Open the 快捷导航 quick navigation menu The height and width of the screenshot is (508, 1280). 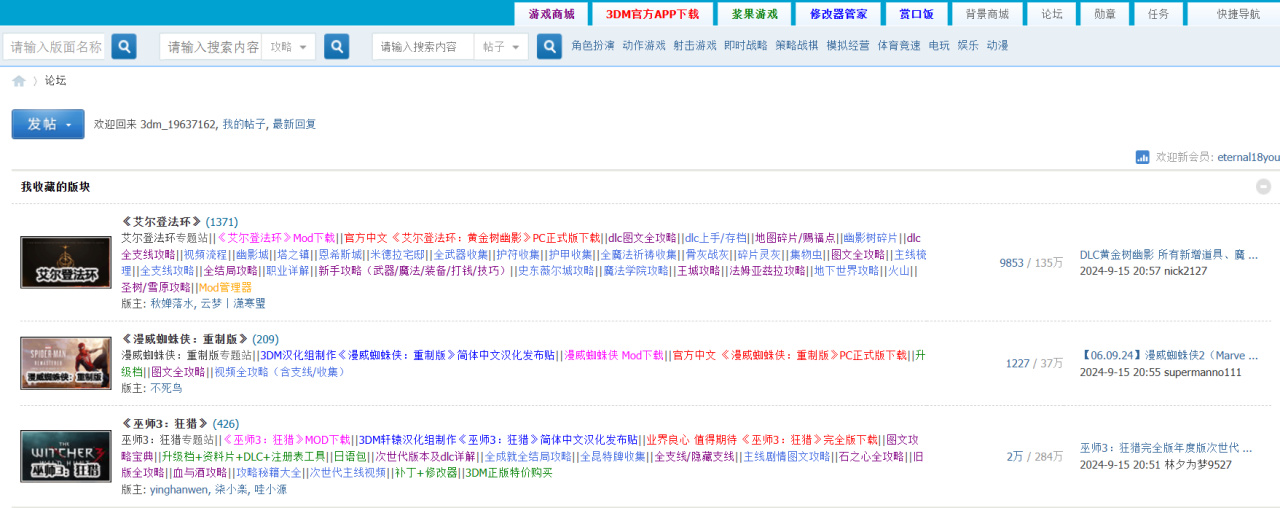[1238, 14]
